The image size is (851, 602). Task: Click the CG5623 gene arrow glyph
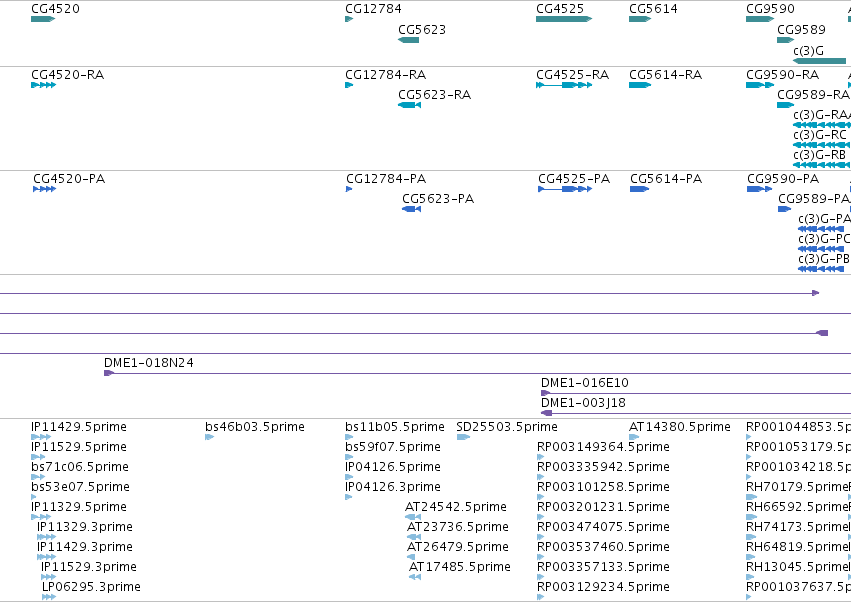pyautogui.click(x=409, y=40)
